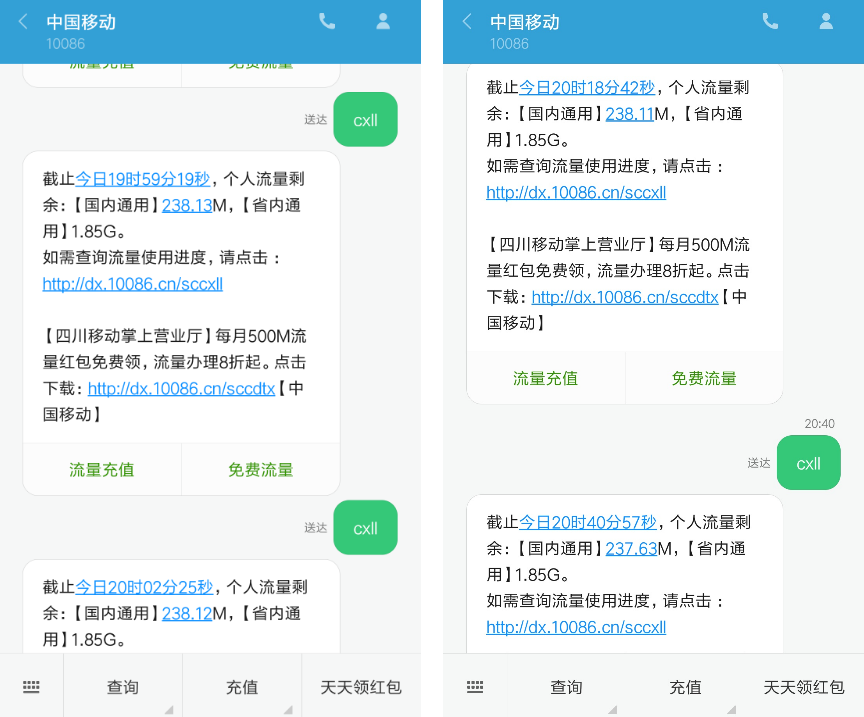The image size is (864, 717).
Task: Call 10086 using the left screen phone icon
Action: pyautogui.click(x=327, y=21)
